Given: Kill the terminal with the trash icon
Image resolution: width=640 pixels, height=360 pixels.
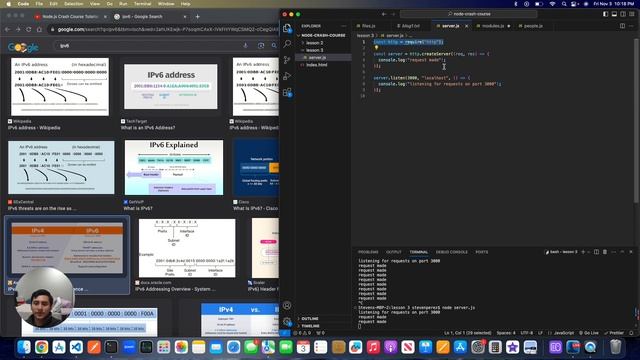Looking at the screenshot, I should click(605, 252).
